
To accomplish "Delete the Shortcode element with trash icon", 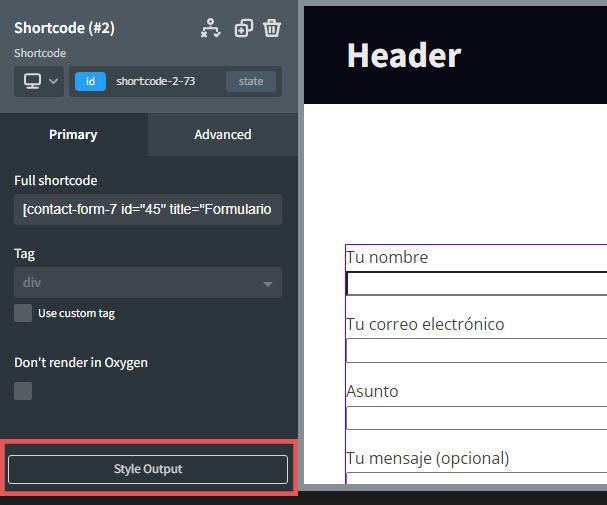I will coord(272,28).
